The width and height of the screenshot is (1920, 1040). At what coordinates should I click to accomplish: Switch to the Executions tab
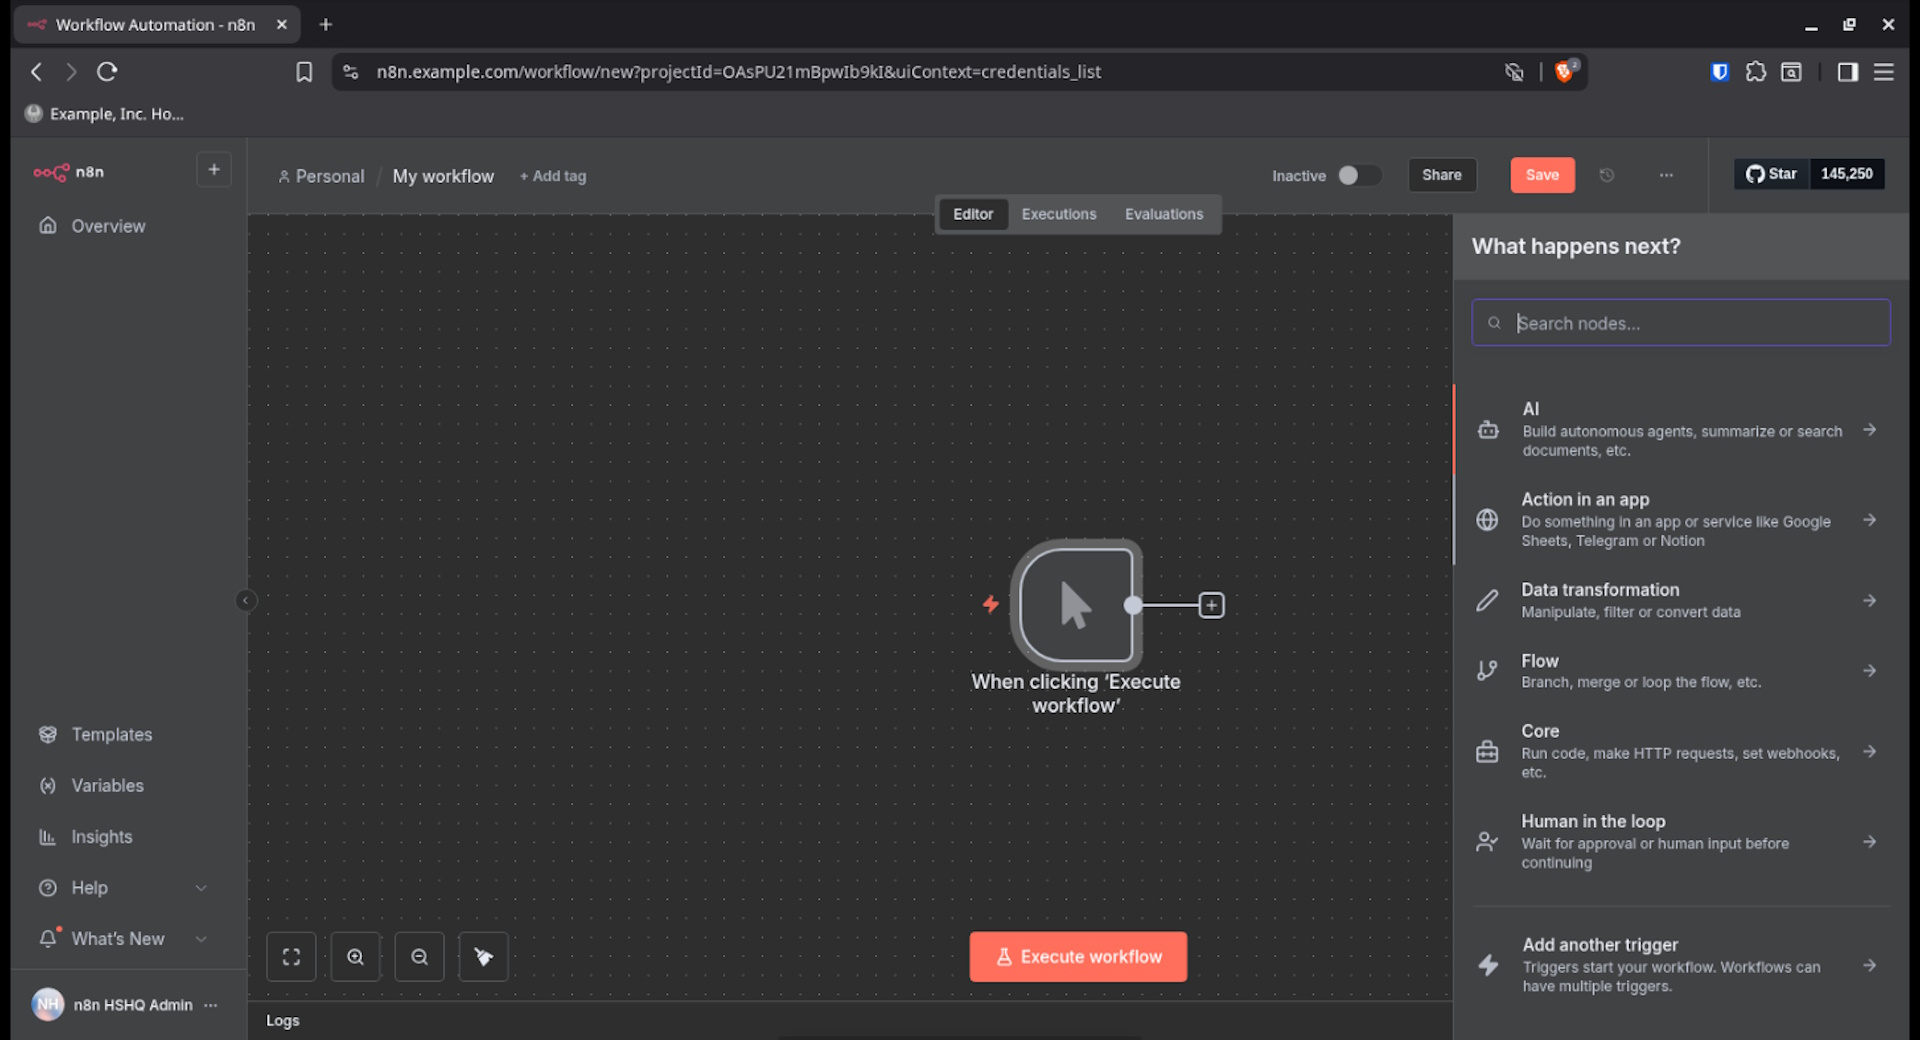[x=1058, y=214]
